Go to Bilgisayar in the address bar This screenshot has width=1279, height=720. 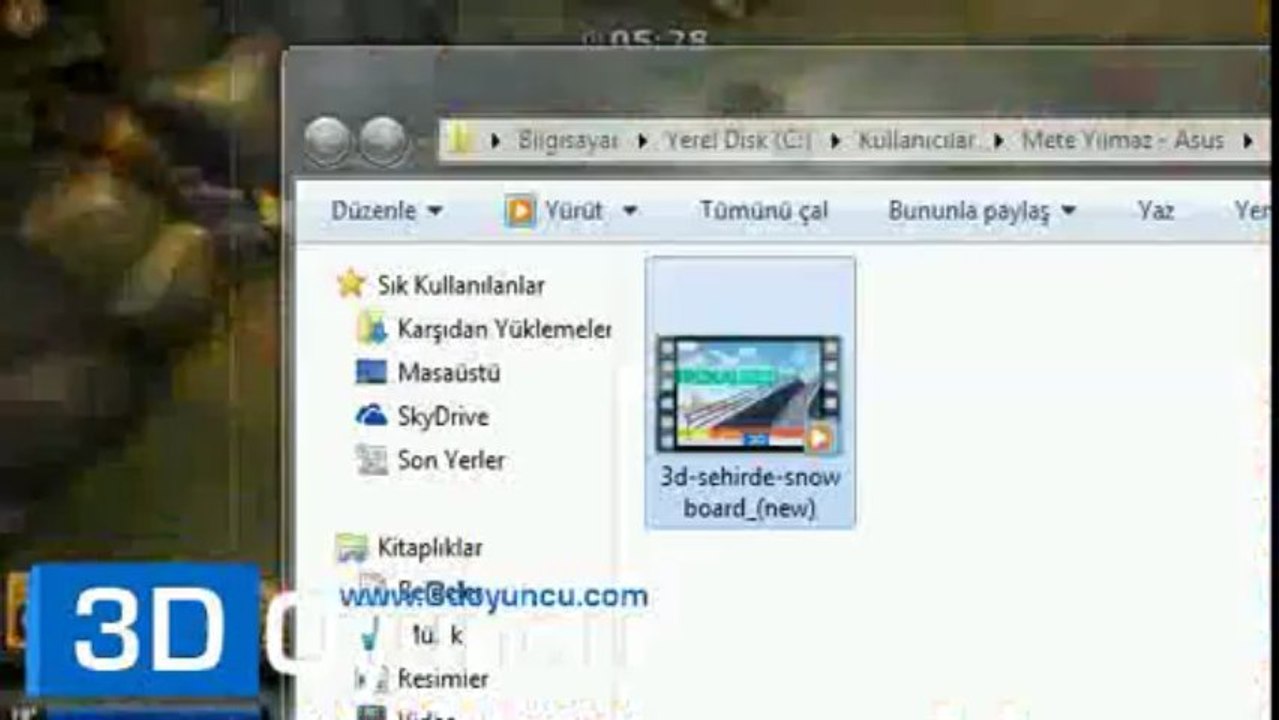[x=568, y=141]
